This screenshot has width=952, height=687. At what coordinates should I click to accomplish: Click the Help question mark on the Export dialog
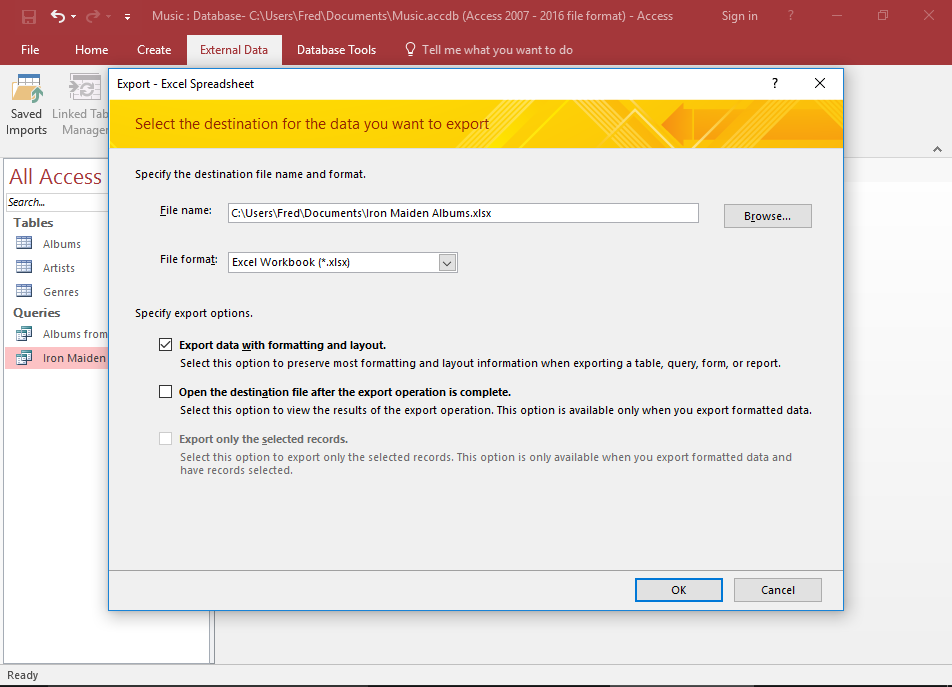click(x=774, y=84)
